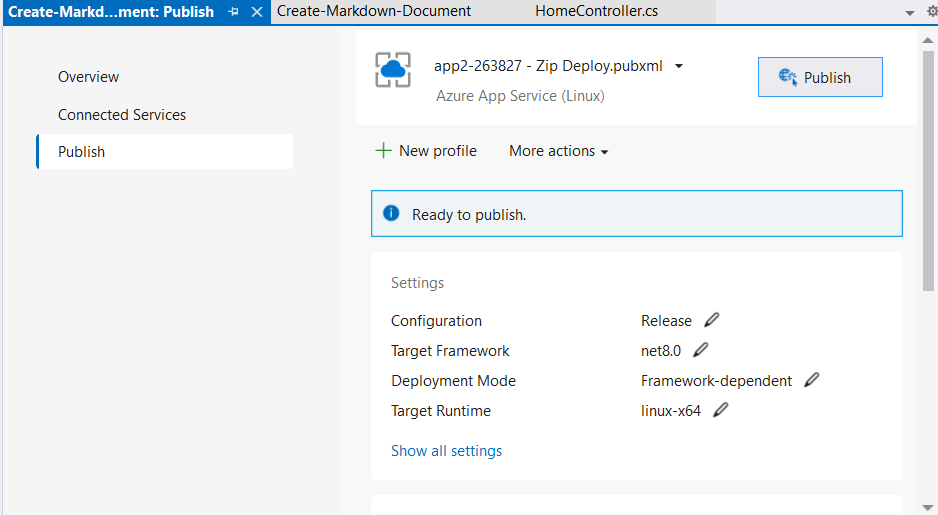The width and height of the screenshot is (938, 515).
Task: Click the green plus icon for New profile
Action: 383,151
